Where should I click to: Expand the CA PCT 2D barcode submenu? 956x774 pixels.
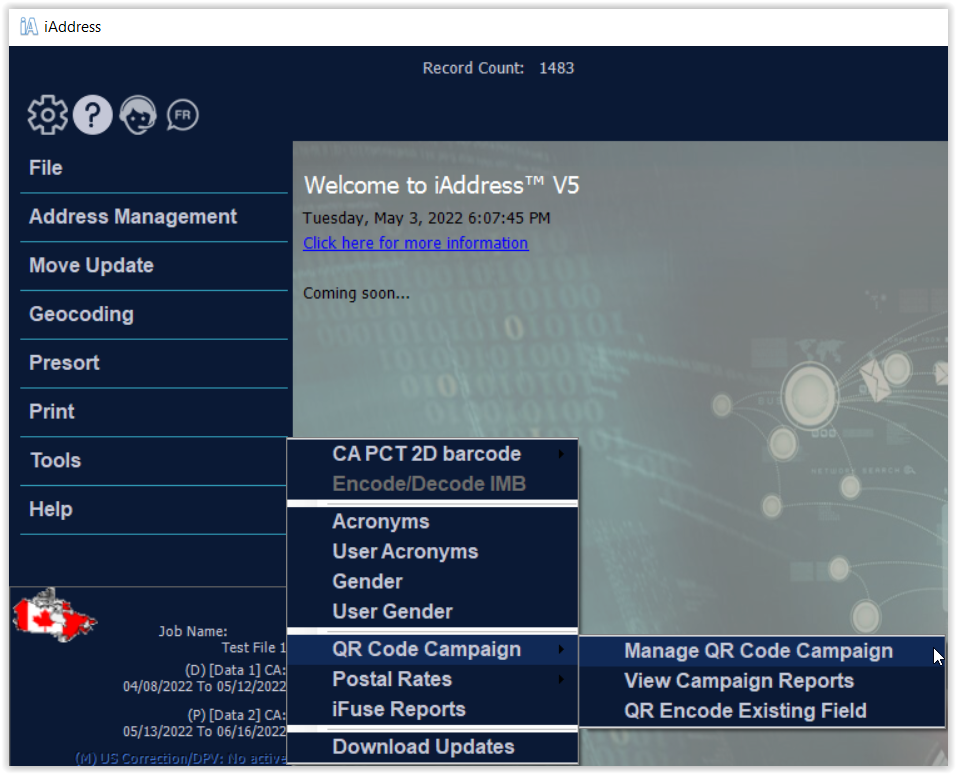tap(432, 454)
